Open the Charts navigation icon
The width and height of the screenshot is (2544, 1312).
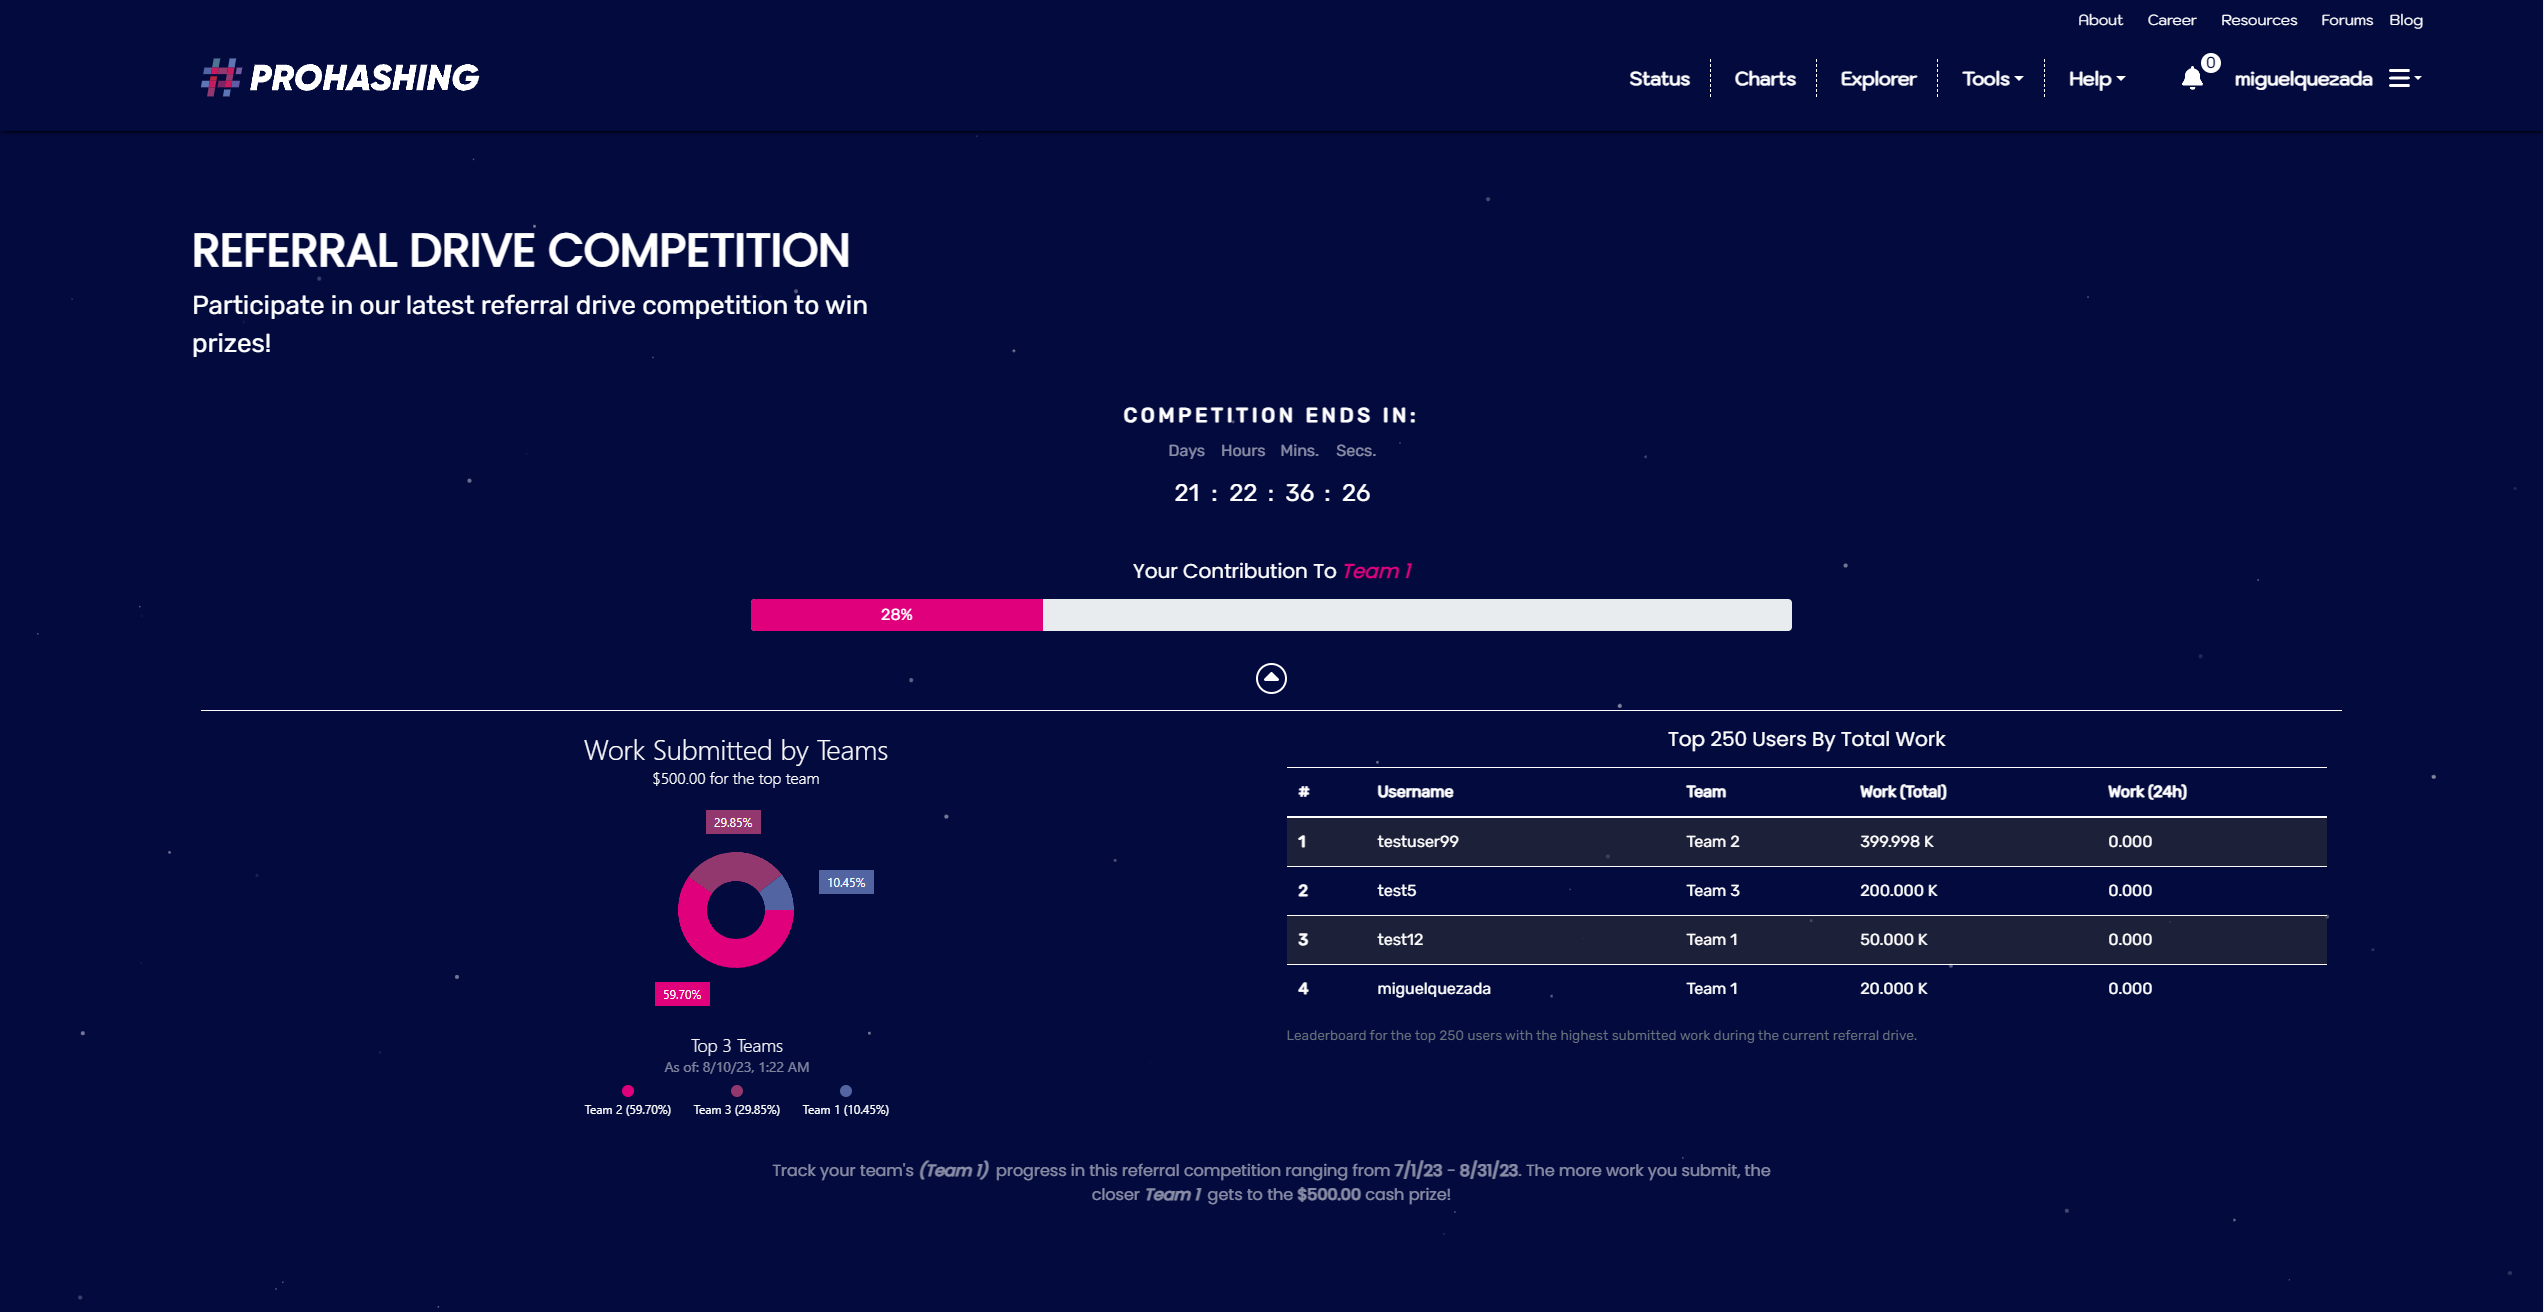[1763, 77]
